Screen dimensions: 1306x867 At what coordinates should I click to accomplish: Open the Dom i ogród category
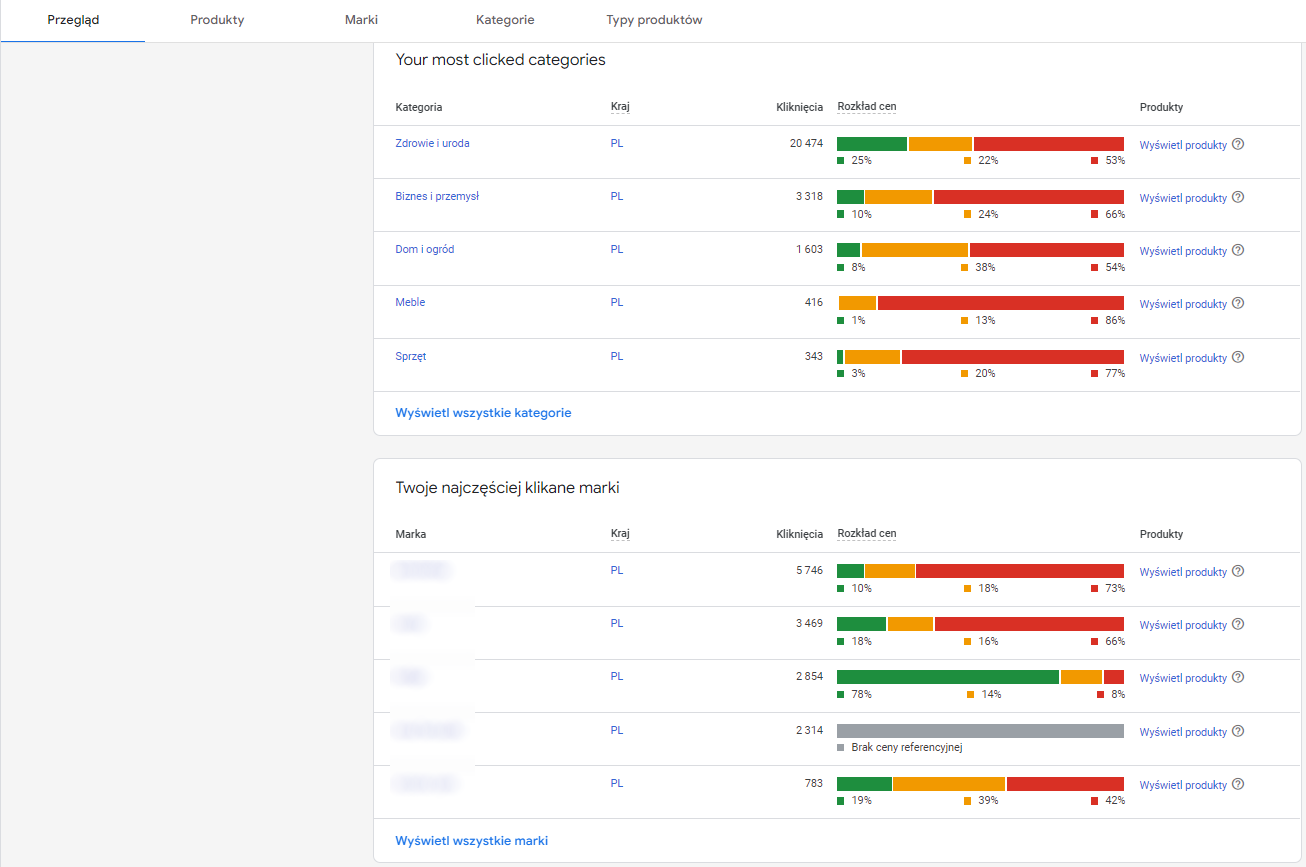click(424, 249)
